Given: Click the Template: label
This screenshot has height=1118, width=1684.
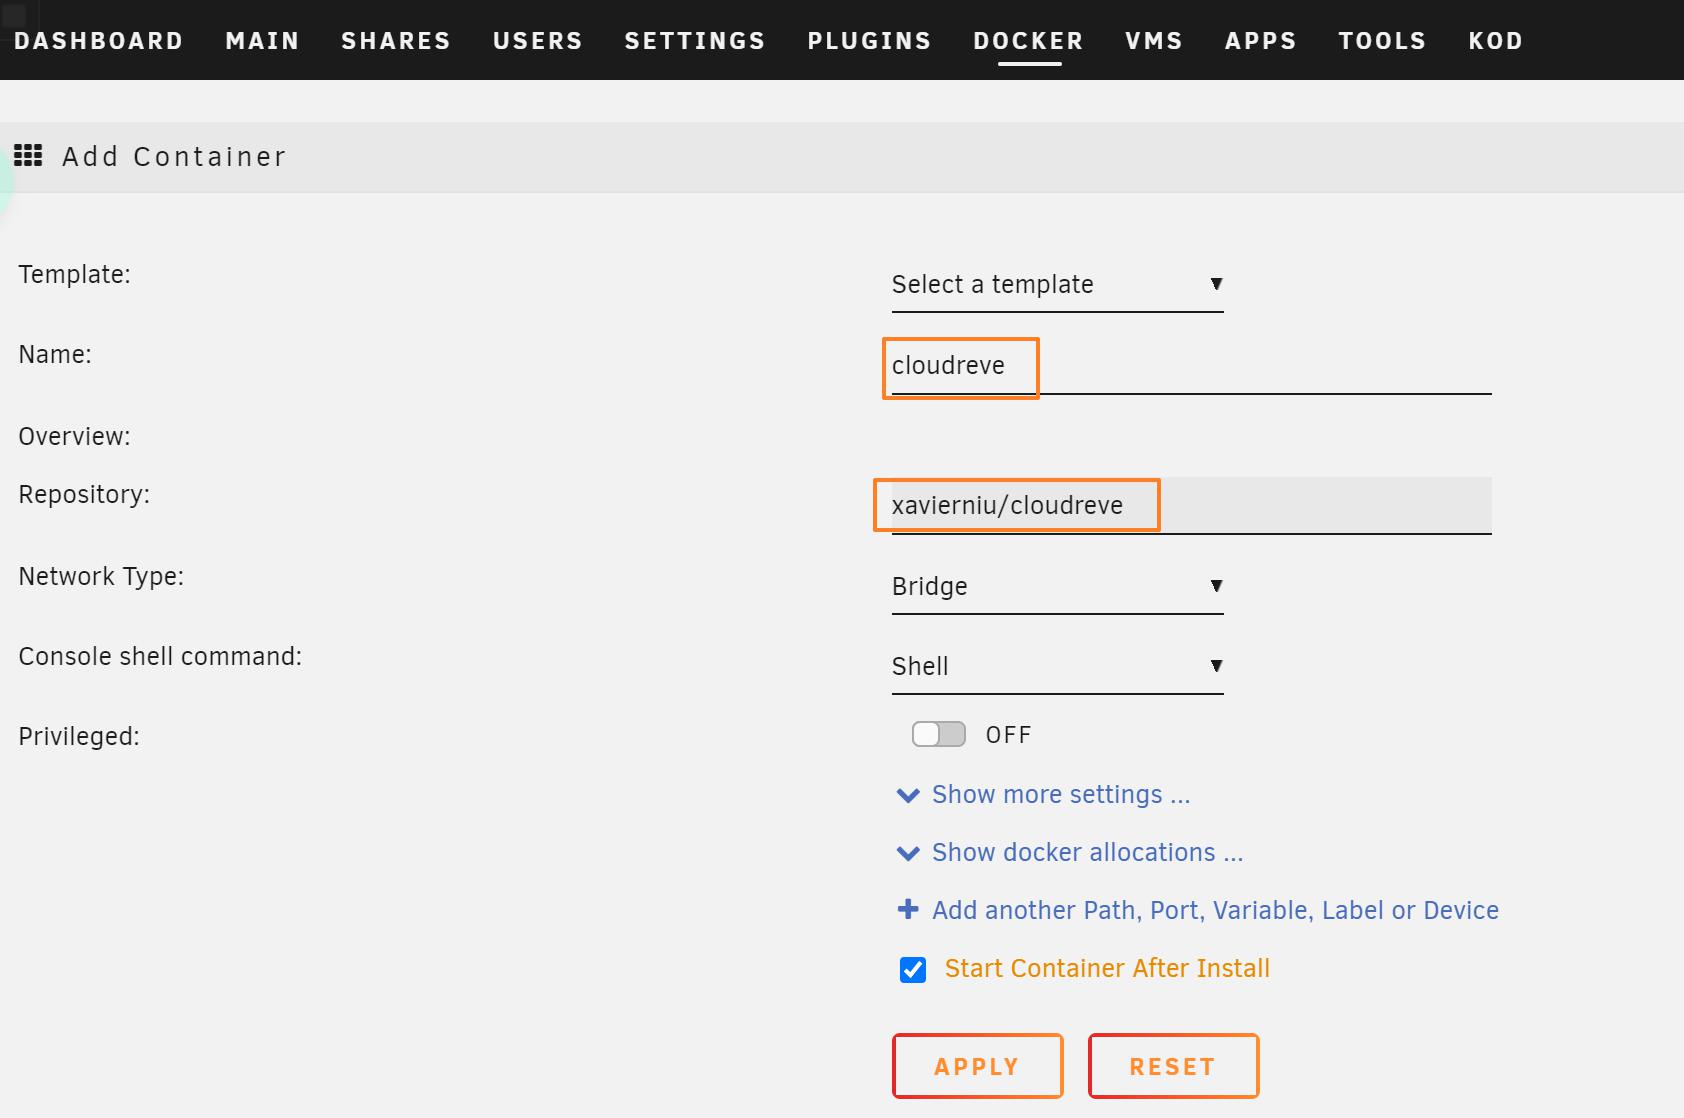Looking at the screenshot, I should (x=75, y=275).
